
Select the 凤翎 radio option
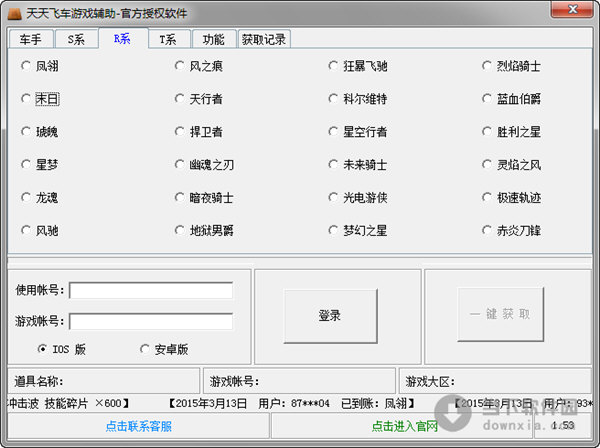26,67
